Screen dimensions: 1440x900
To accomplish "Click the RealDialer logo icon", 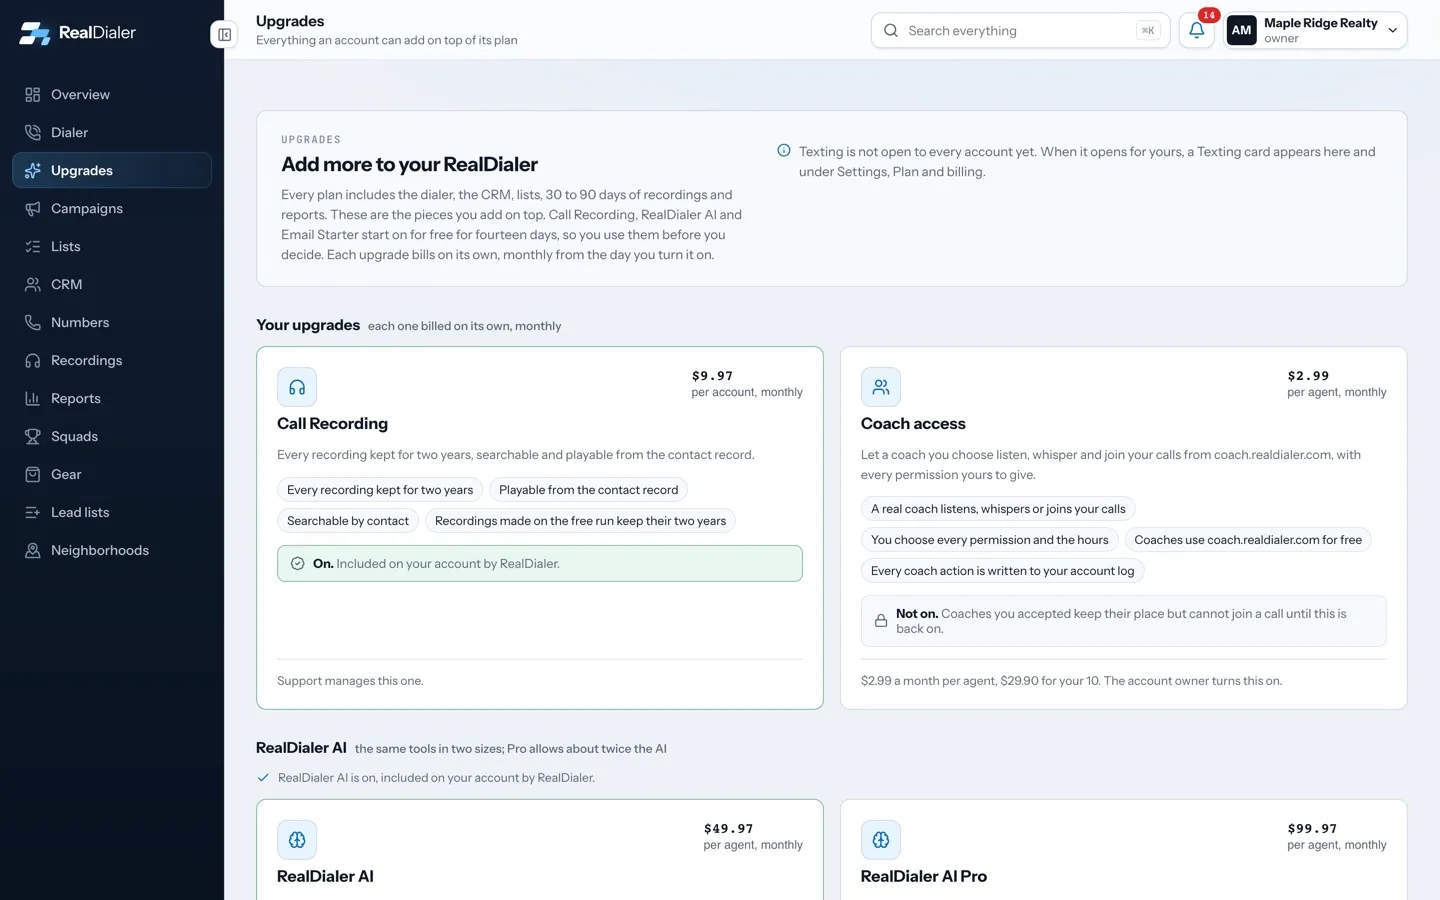I will (34, 33).
